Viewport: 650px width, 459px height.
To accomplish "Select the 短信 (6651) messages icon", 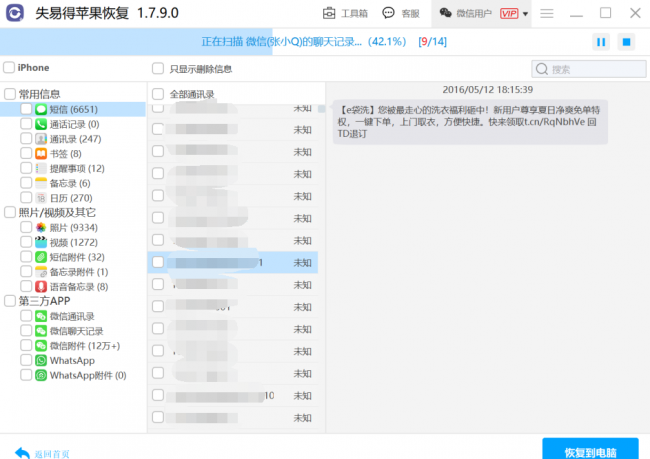I will 41,109.
